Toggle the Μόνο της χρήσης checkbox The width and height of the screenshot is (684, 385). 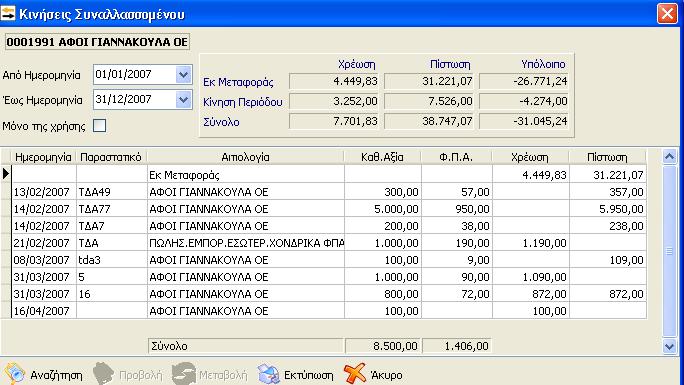click(x=99, y=126)
